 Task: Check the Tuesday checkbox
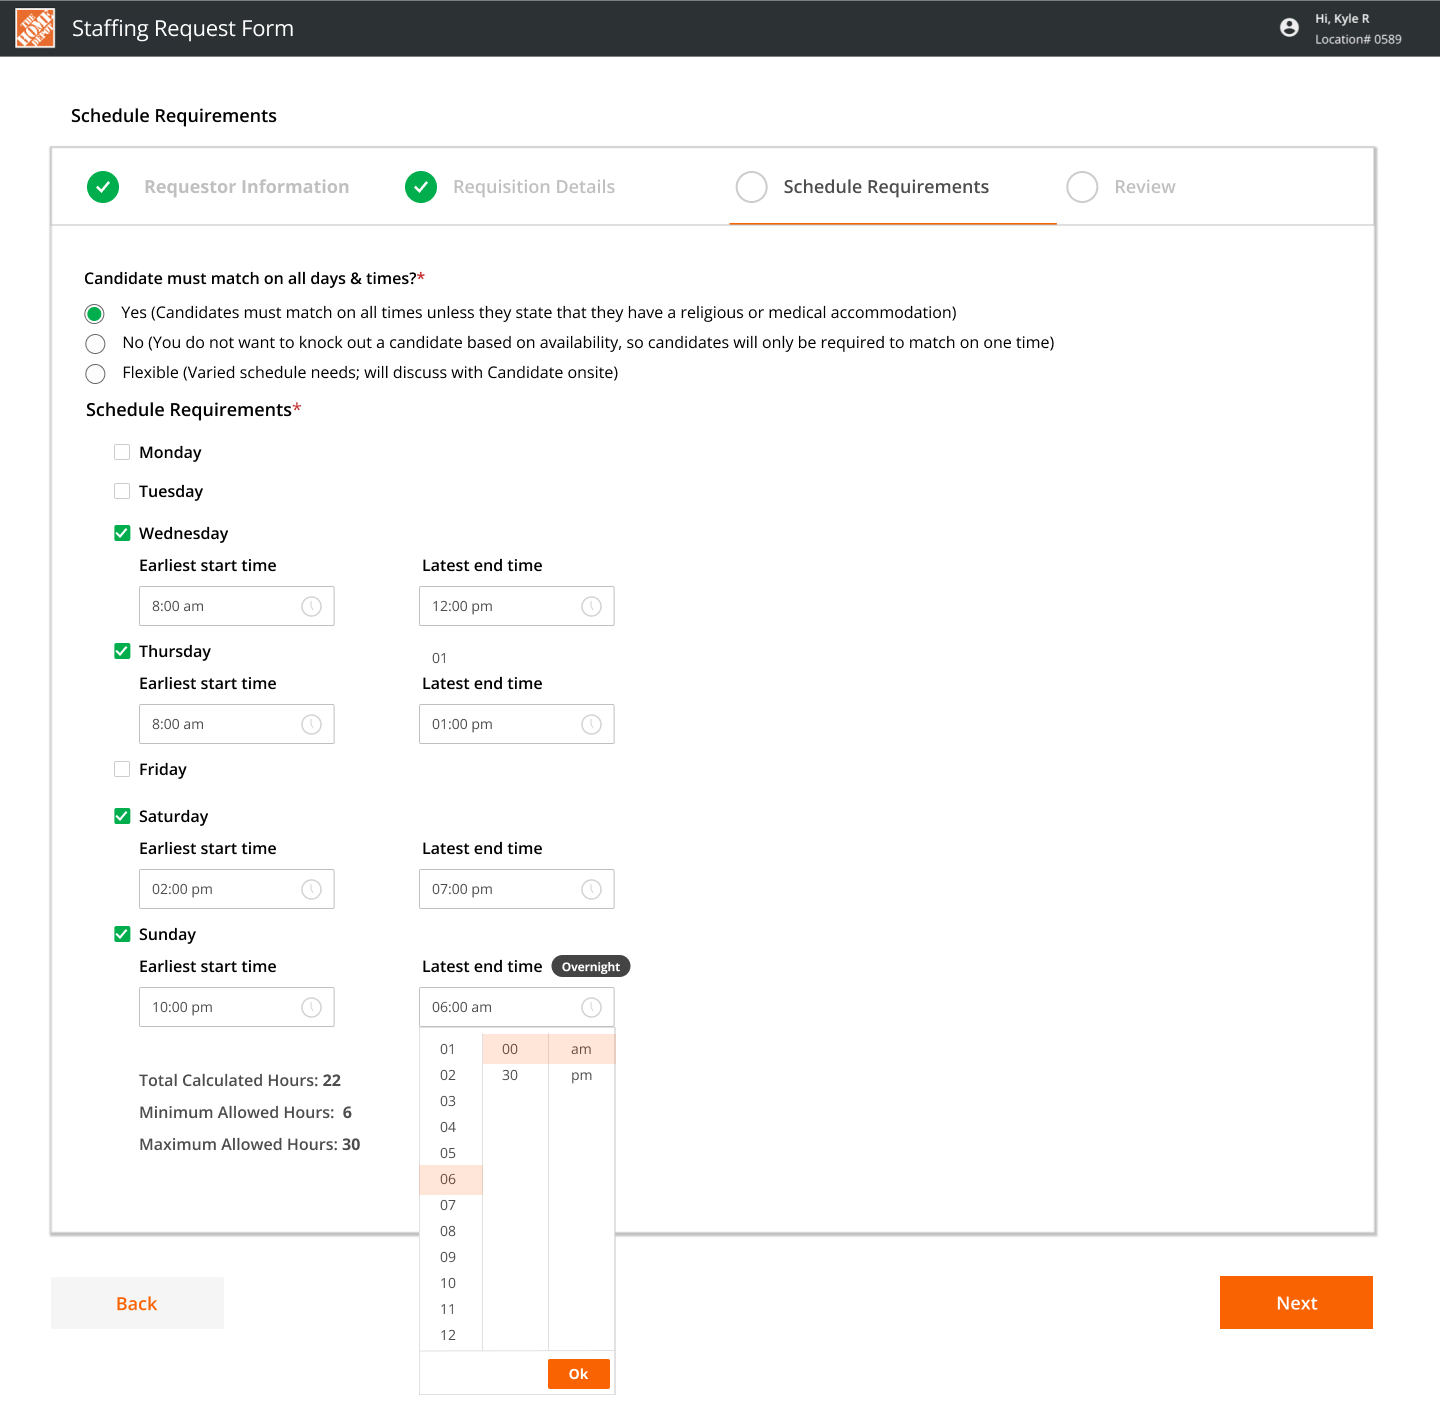pos(122,491)
